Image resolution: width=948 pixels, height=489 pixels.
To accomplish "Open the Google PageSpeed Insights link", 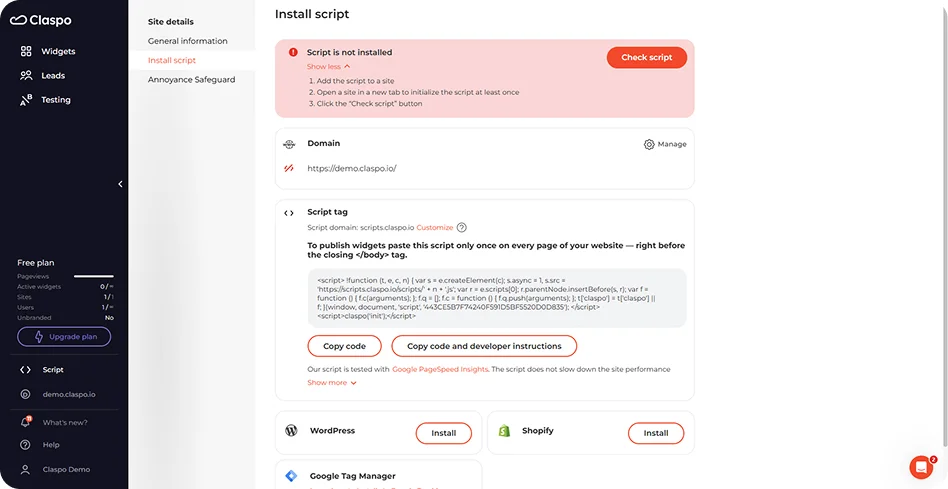I will [440, 369].
